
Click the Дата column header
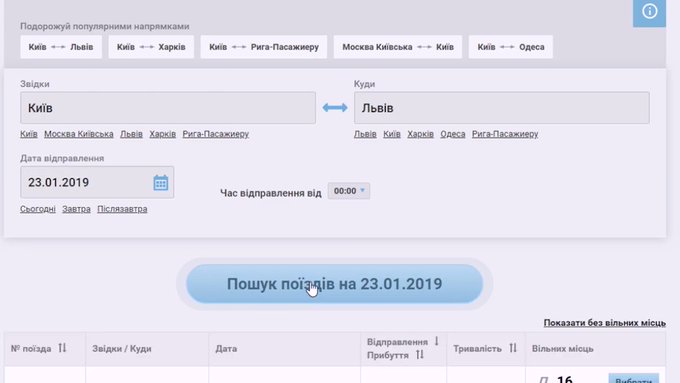(x=226, y=349)
